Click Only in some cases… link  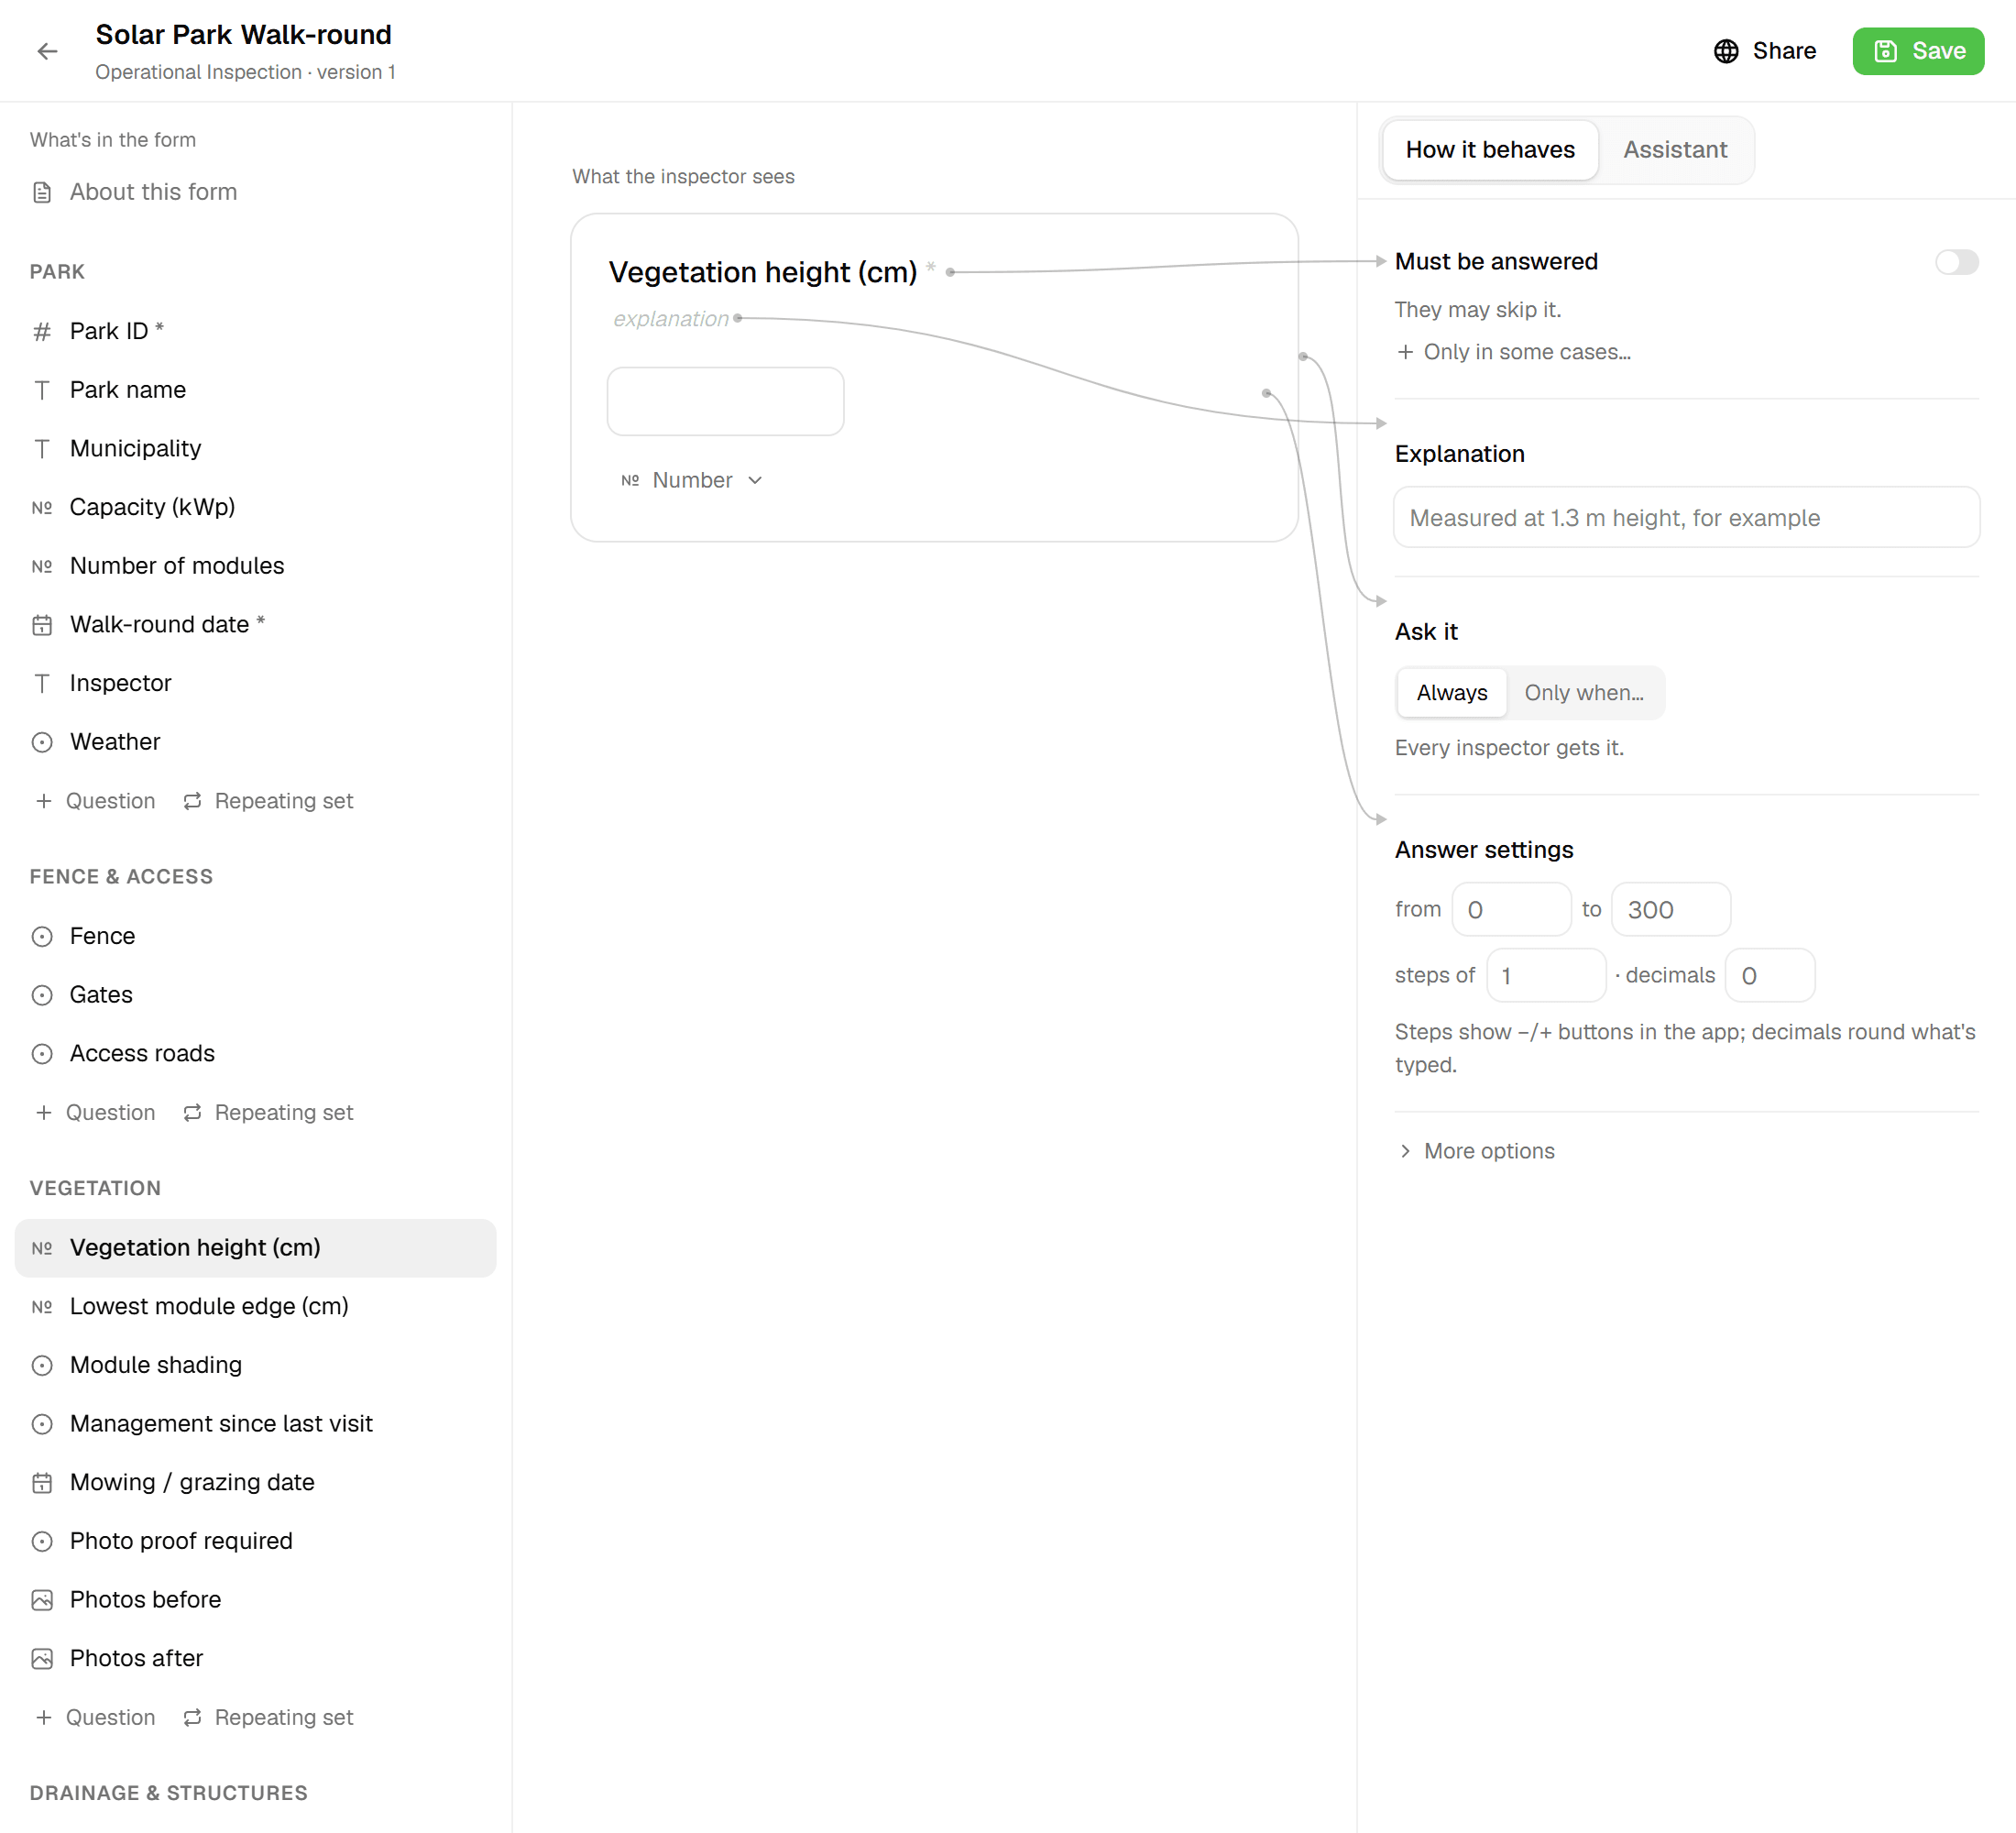coord(1514,352)
